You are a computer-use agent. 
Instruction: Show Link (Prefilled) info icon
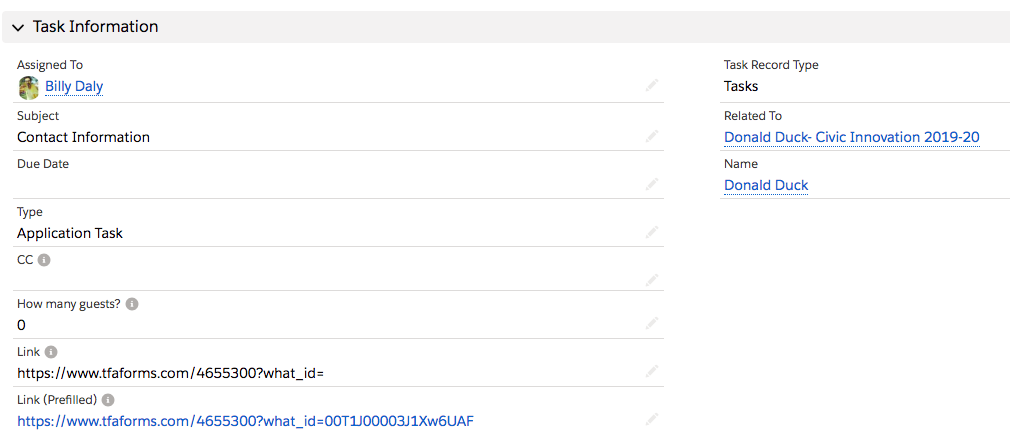108,400
